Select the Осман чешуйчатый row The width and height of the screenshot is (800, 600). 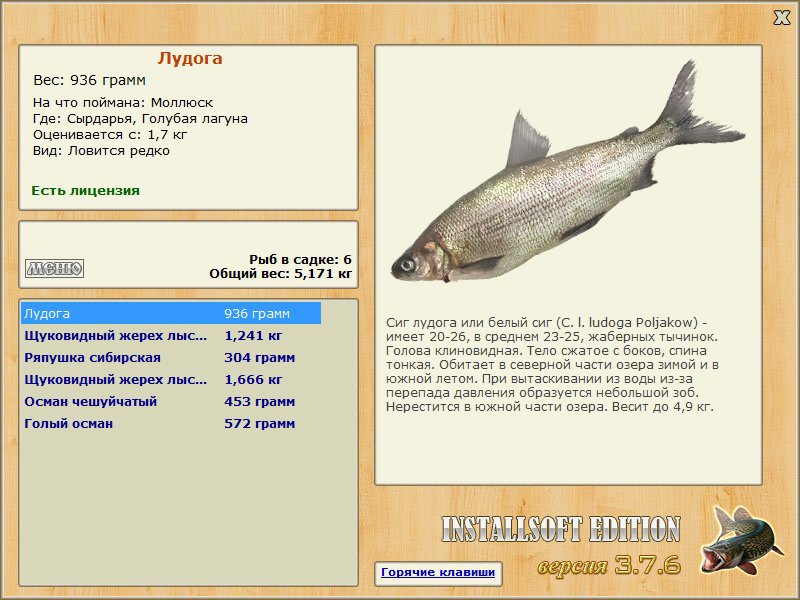[171, 402]
